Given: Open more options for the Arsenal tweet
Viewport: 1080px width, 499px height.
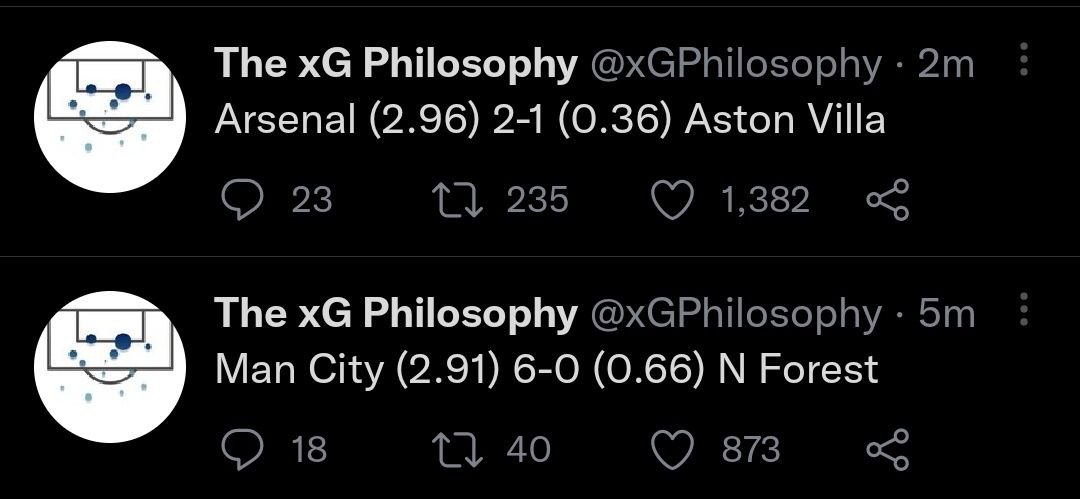Looking at the screenshot, I should click(1023, 62).
